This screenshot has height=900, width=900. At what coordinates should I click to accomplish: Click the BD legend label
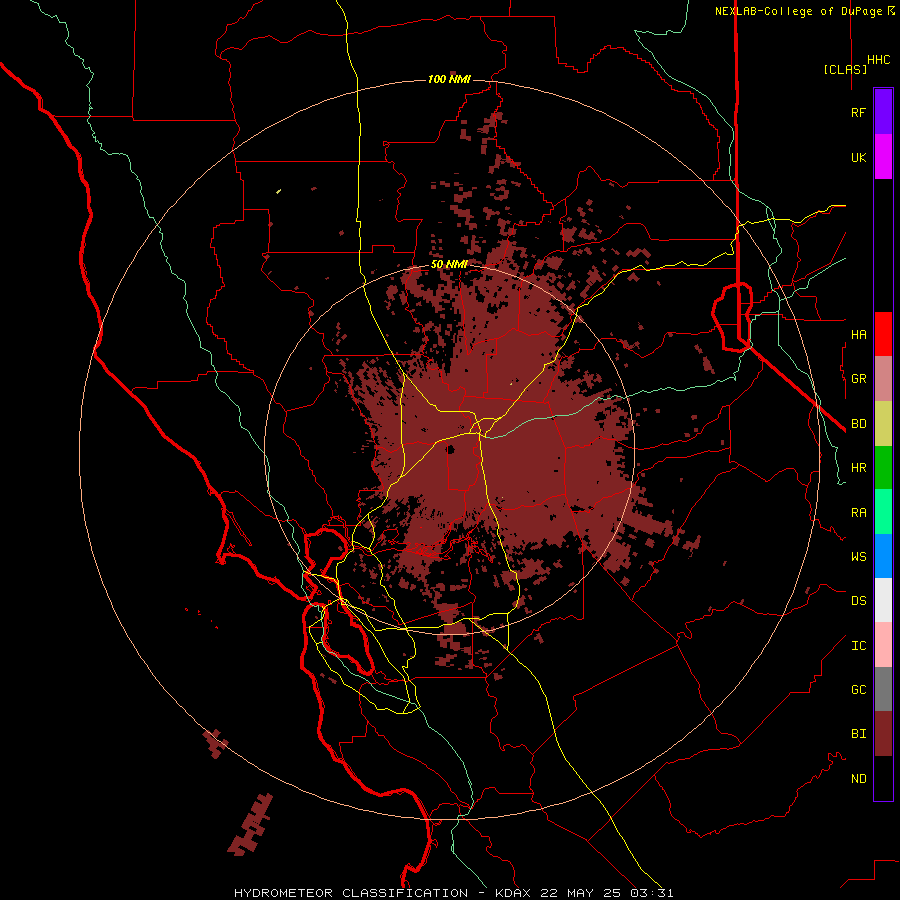coord(858,424)
